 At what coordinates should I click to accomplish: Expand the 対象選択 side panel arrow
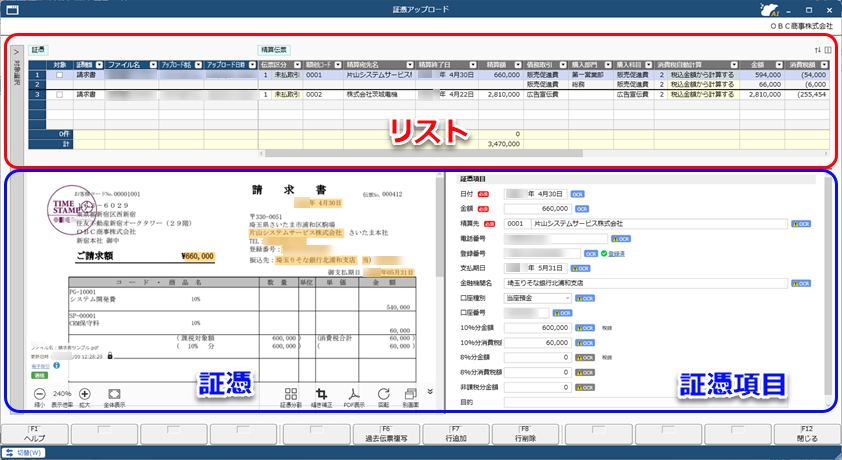click(16, 53)
